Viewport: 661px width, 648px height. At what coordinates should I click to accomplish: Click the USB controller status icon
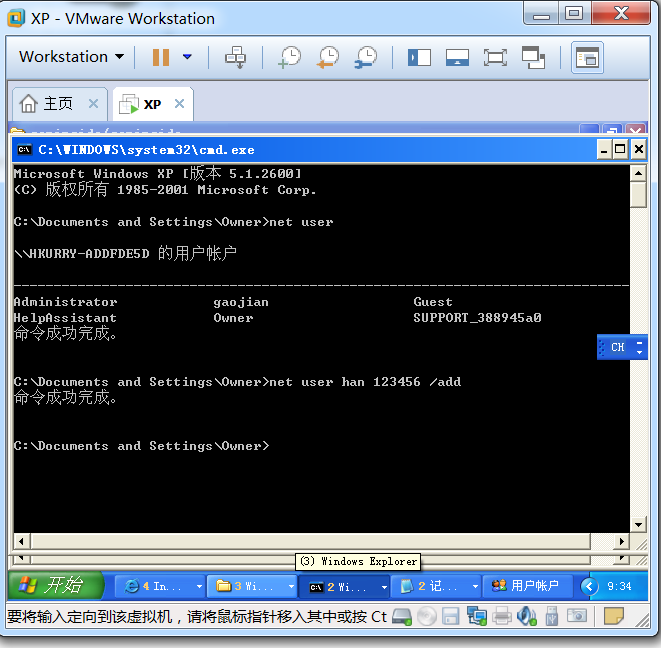point(552,616)
